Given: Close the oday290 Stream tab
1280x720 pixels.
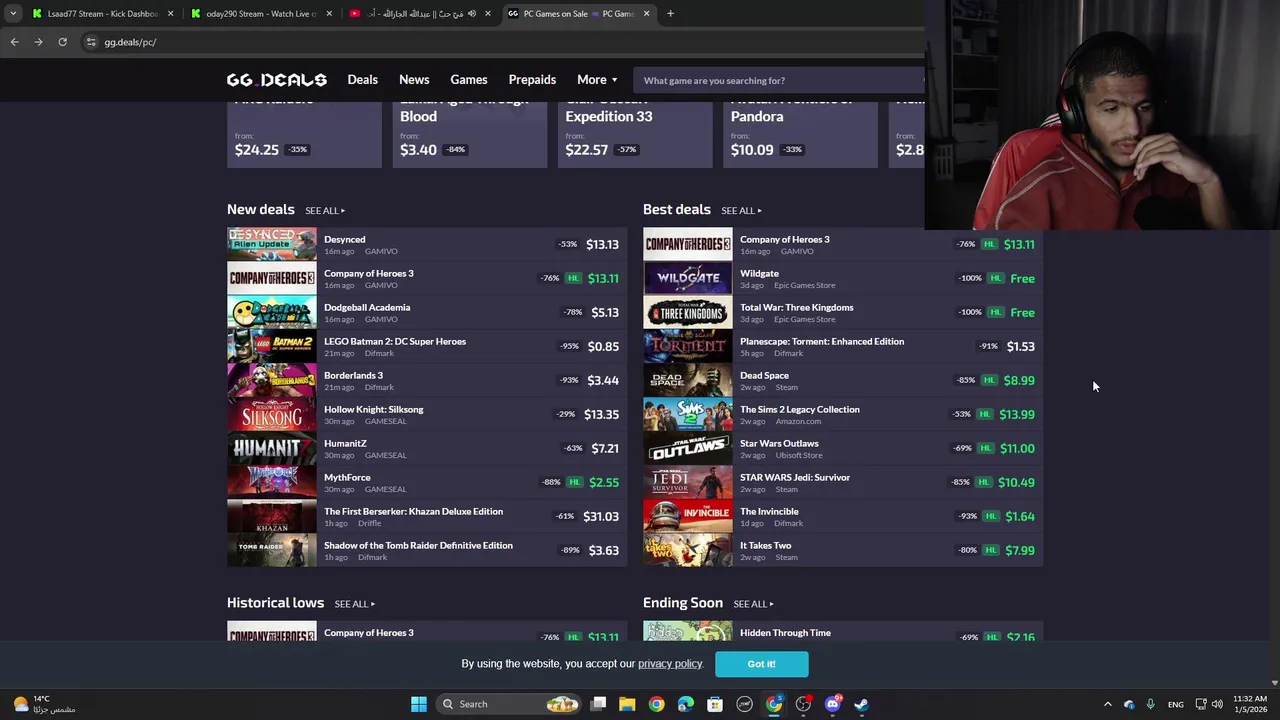Looking at the screenshot, I should [x=329, y=14].
